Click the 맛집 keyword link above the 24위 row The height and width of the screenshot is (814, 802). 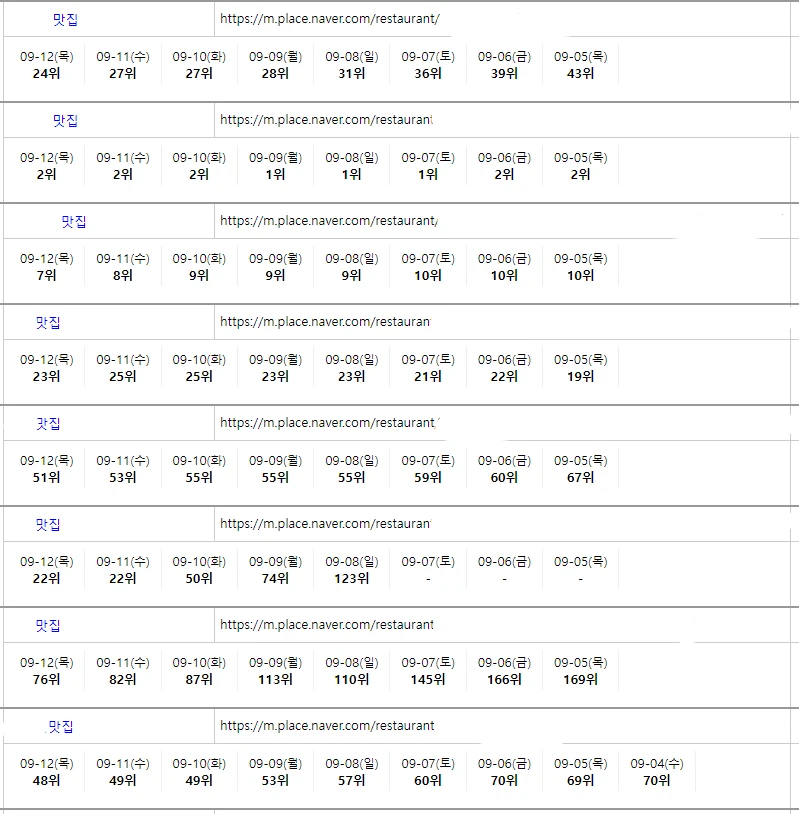(65, 20)
